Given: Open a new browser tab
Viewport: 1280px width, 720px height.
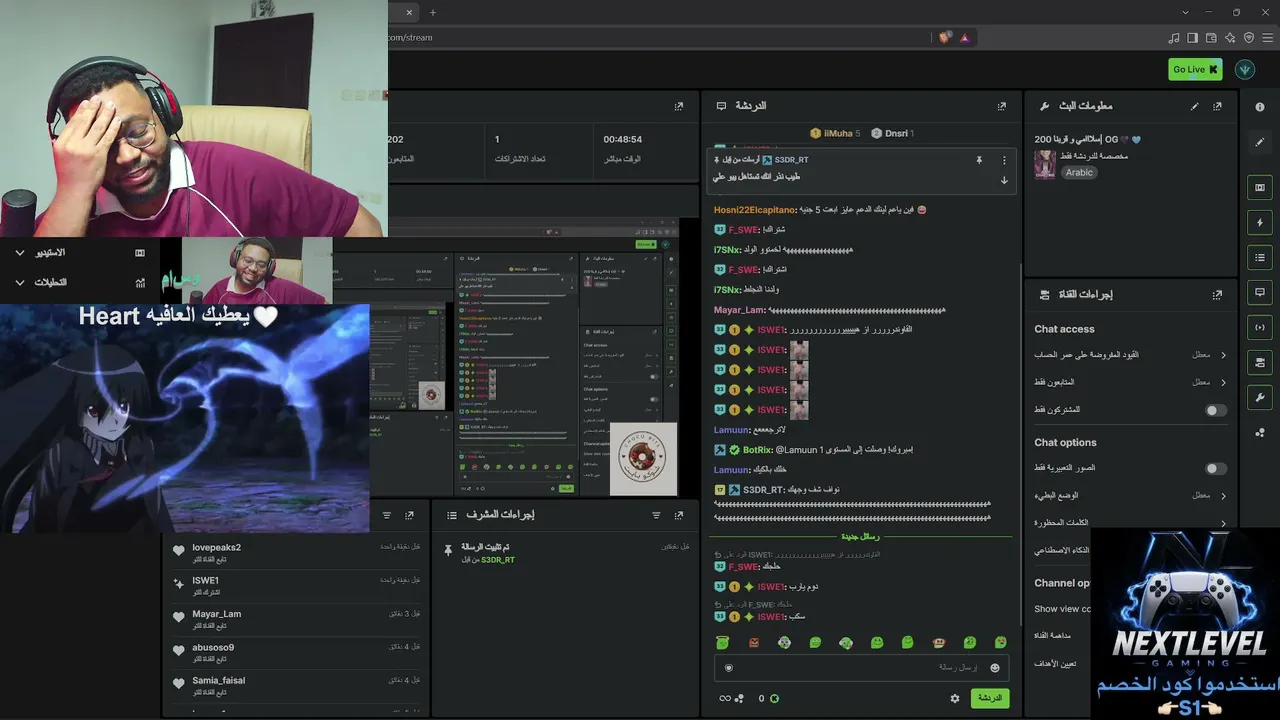Looking at the screenshot, I should tap(433, 12).
